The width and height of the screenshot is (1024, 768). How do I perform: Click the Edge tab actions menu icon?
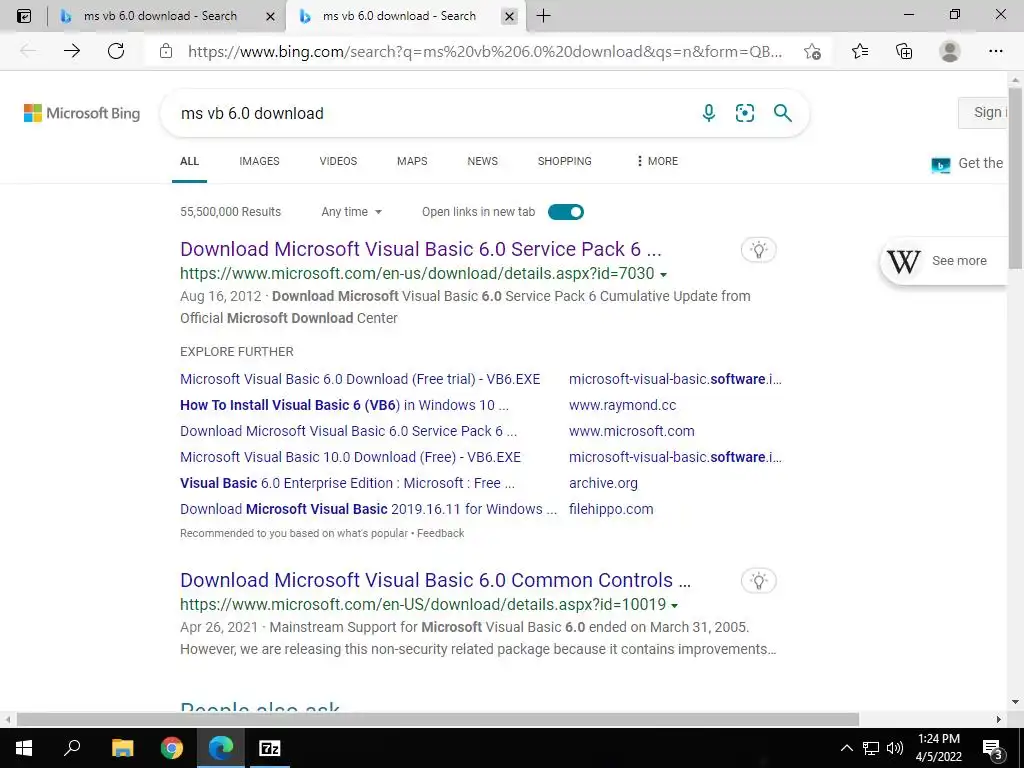click(x=24, y=16)
